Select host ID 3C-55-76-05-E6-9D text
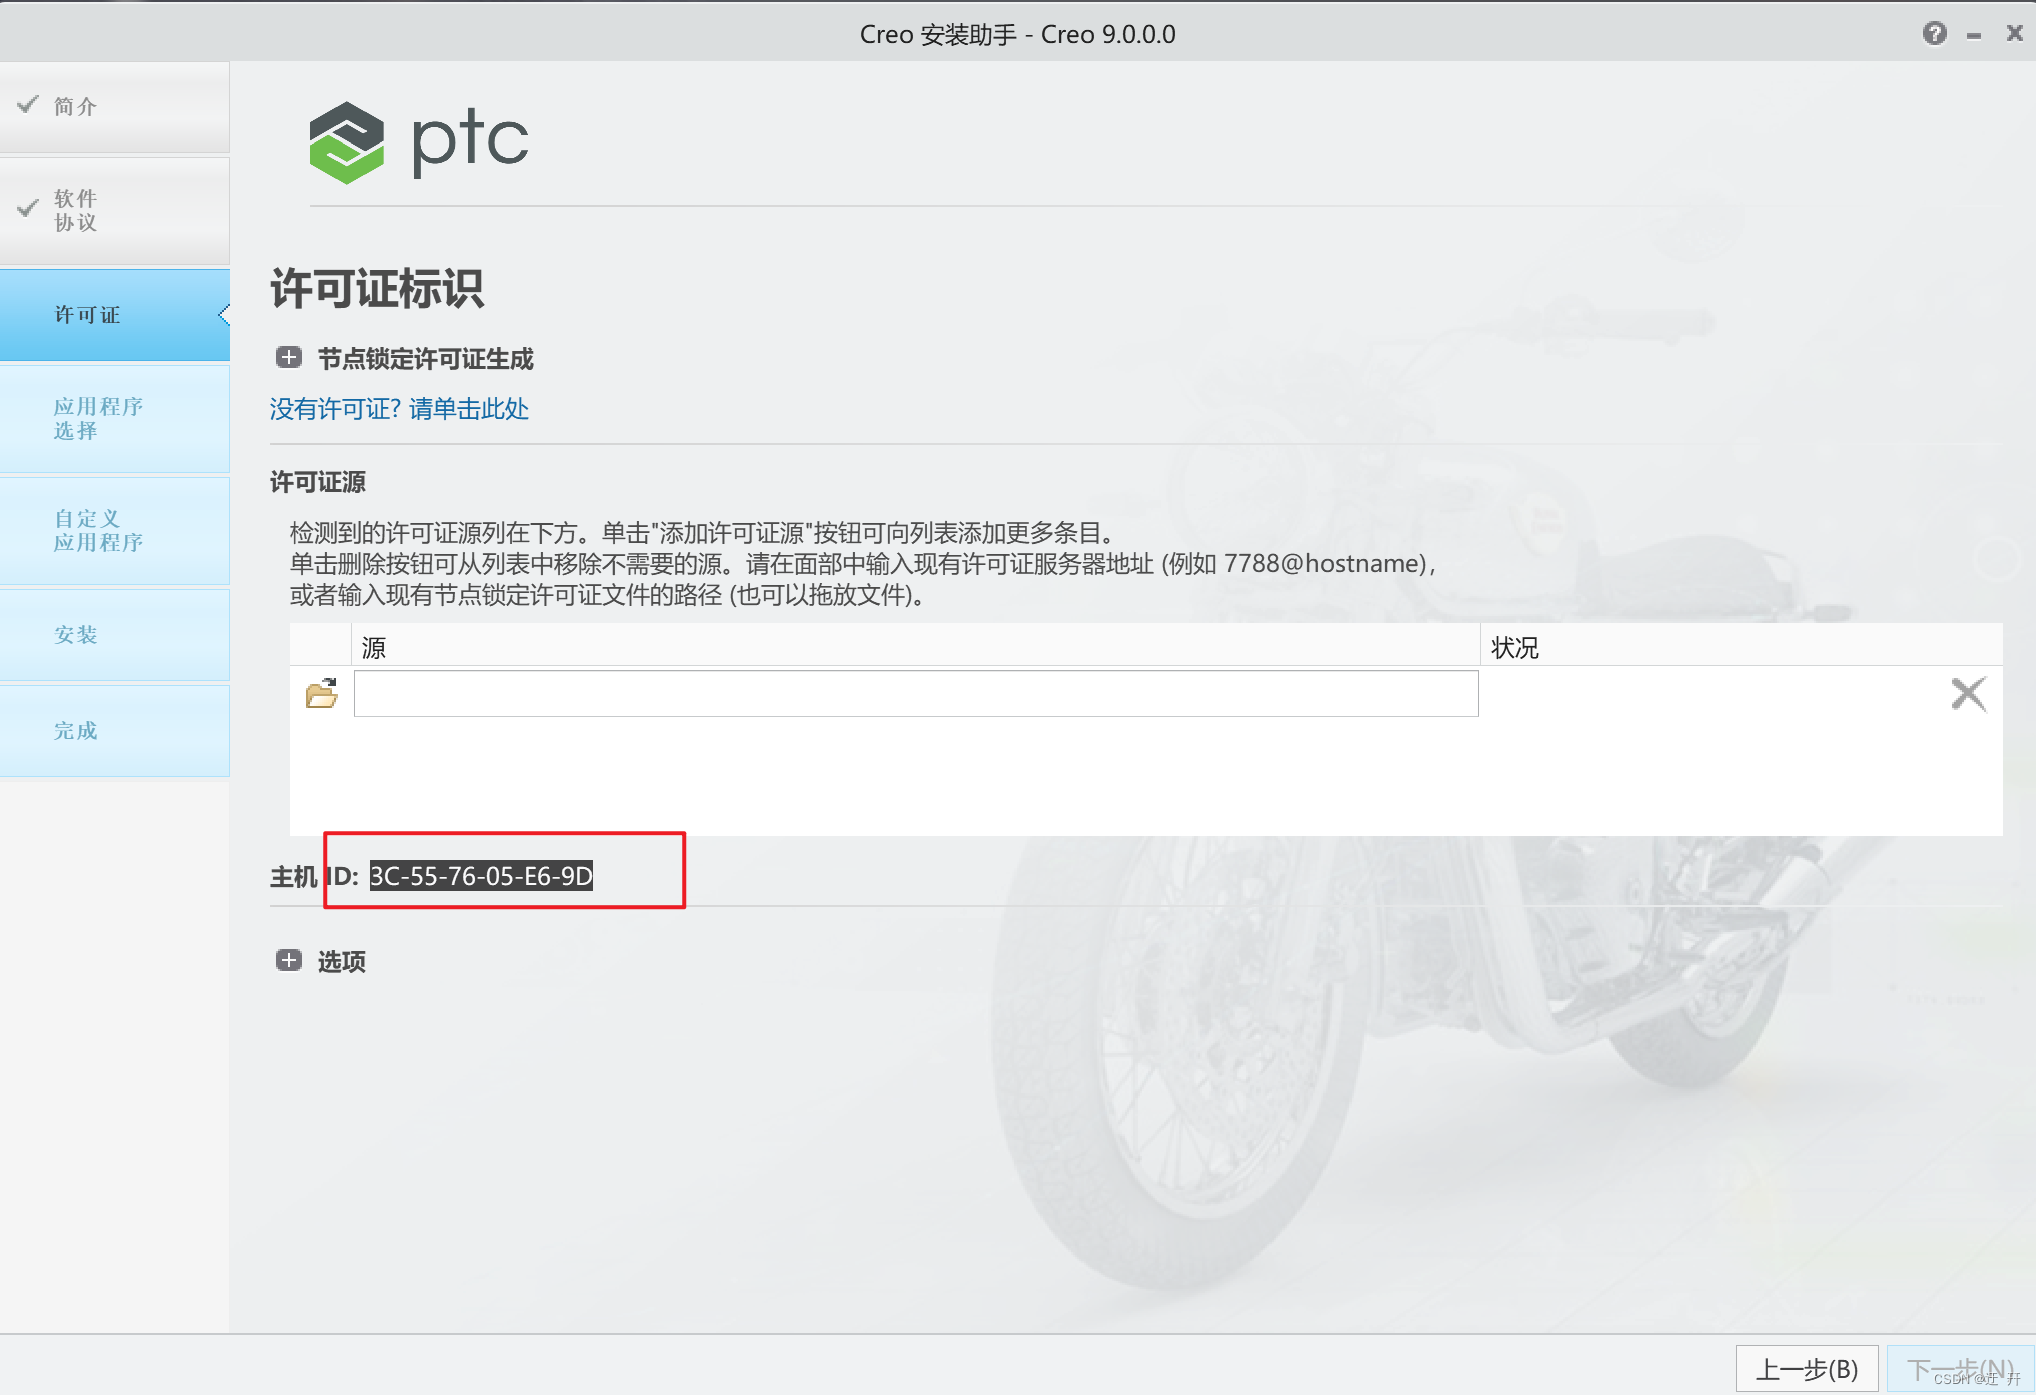 (x=481, y=876)
